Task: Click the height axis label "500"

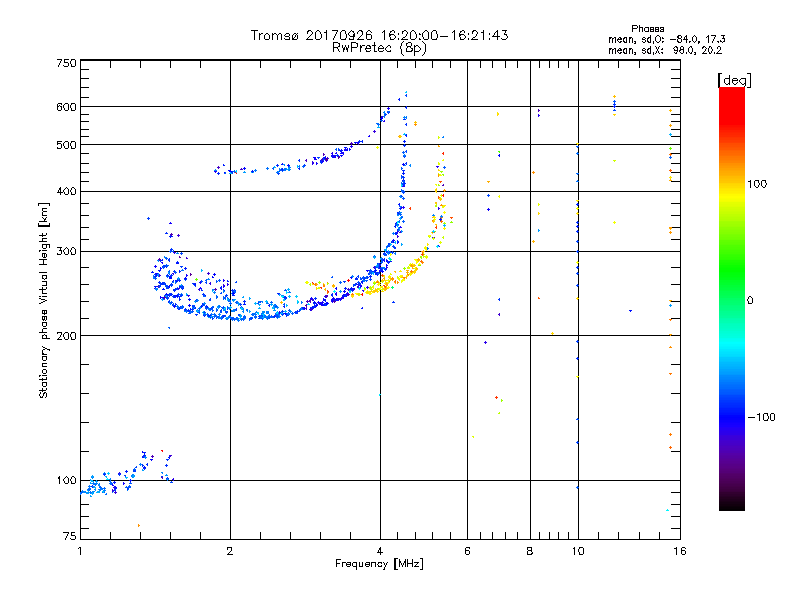Action: tap(67, 145)
